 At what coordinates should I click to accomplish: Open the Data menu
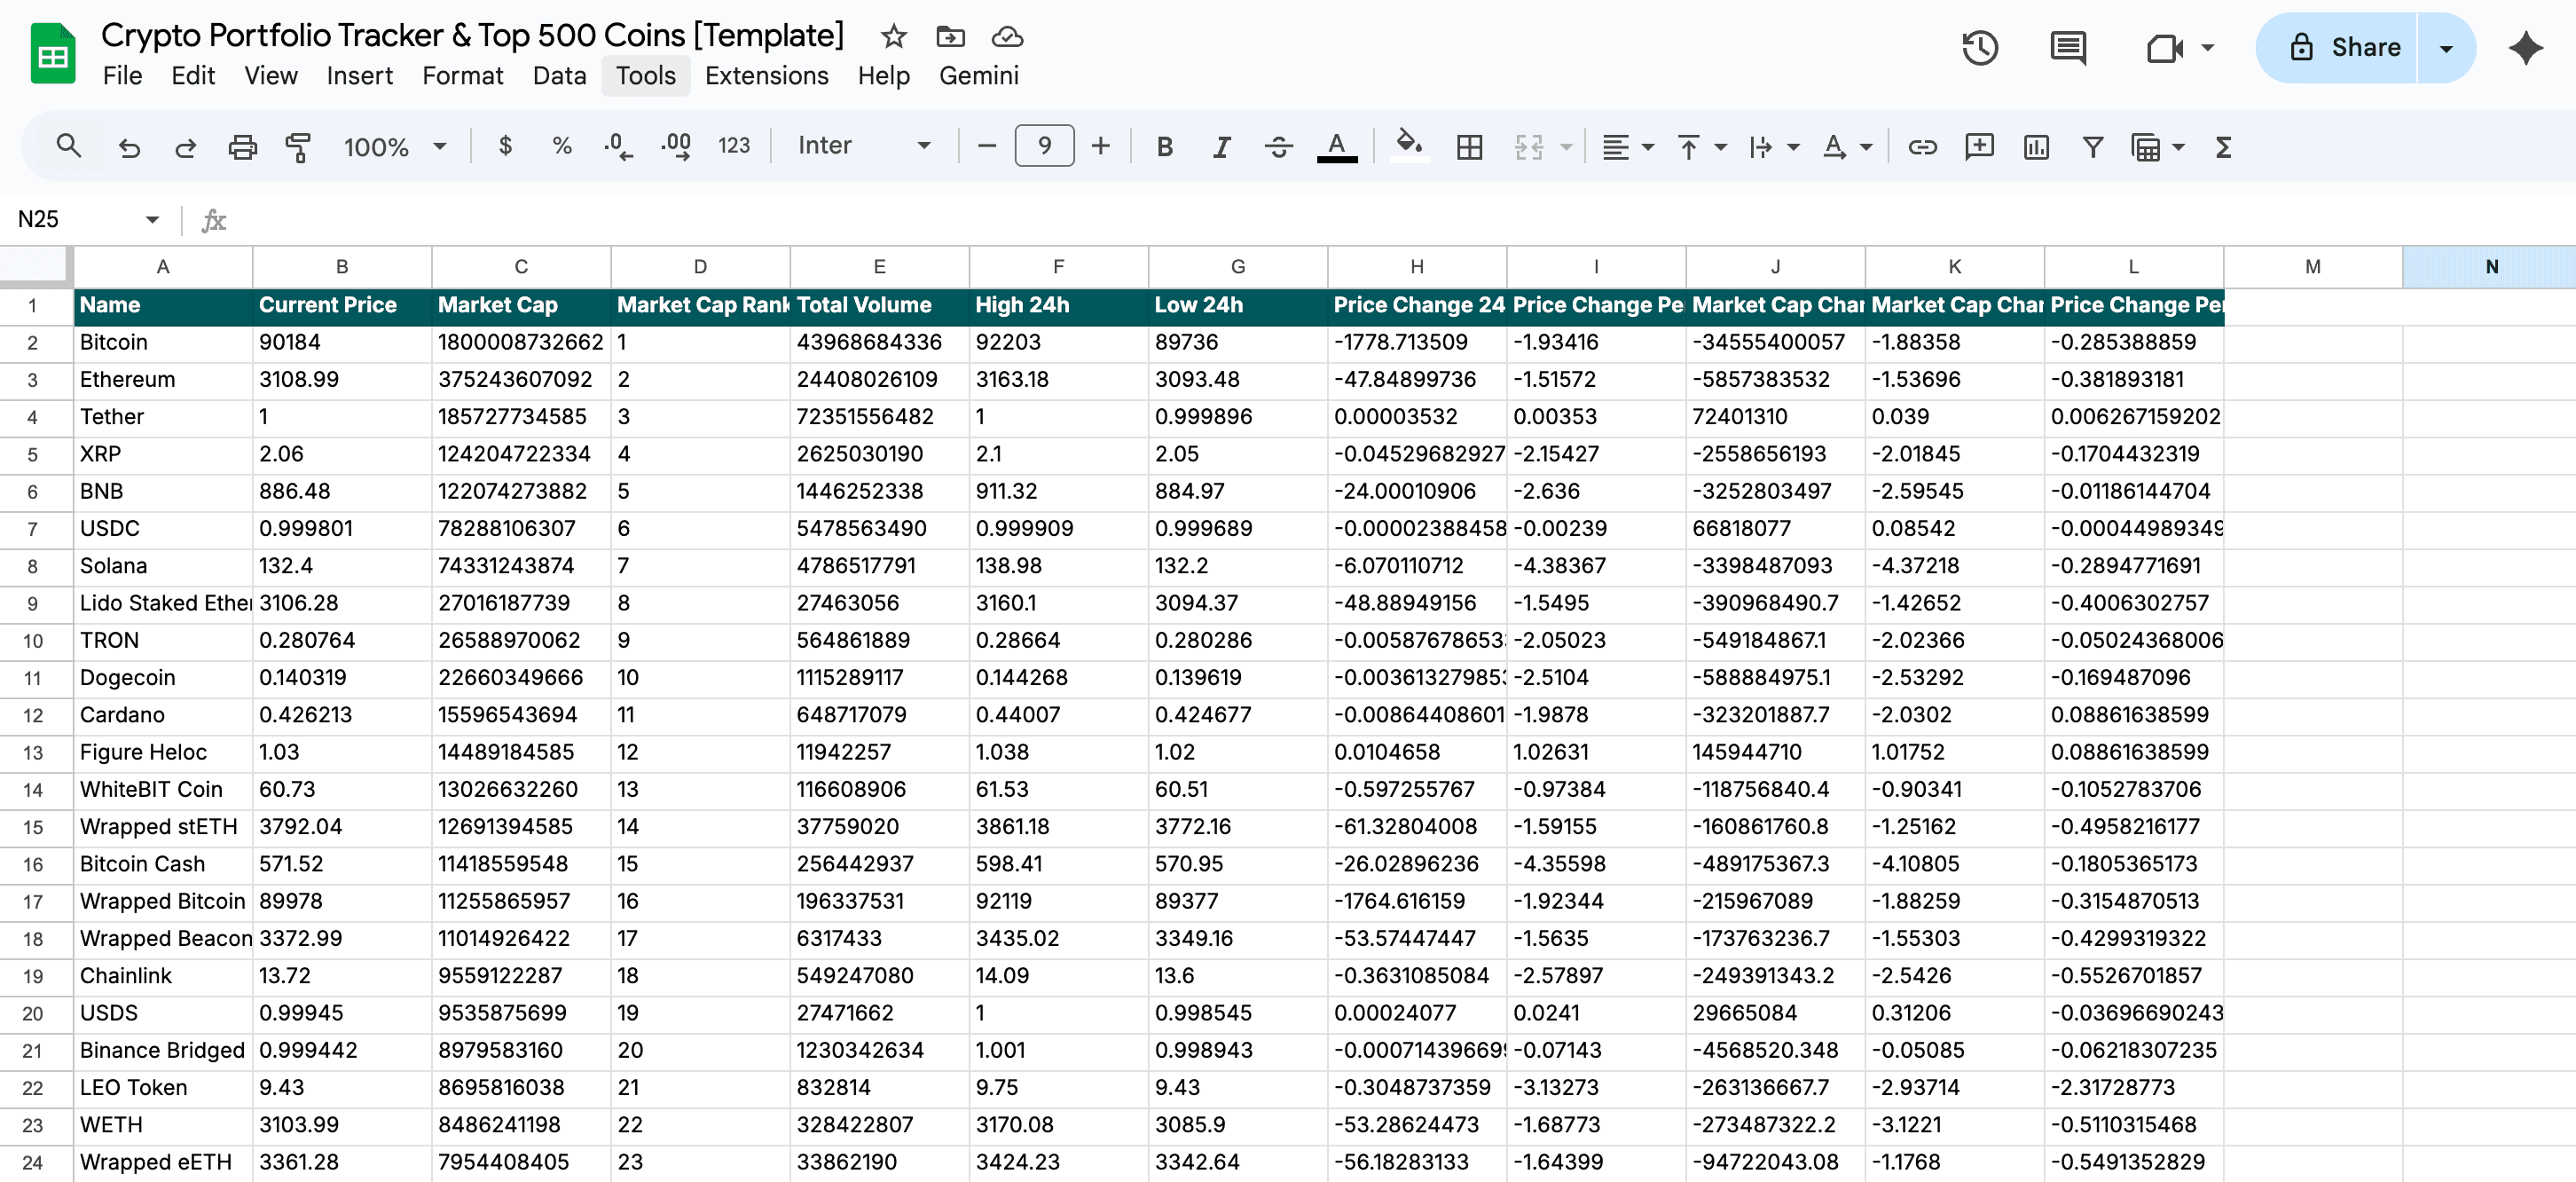(558, 76)
